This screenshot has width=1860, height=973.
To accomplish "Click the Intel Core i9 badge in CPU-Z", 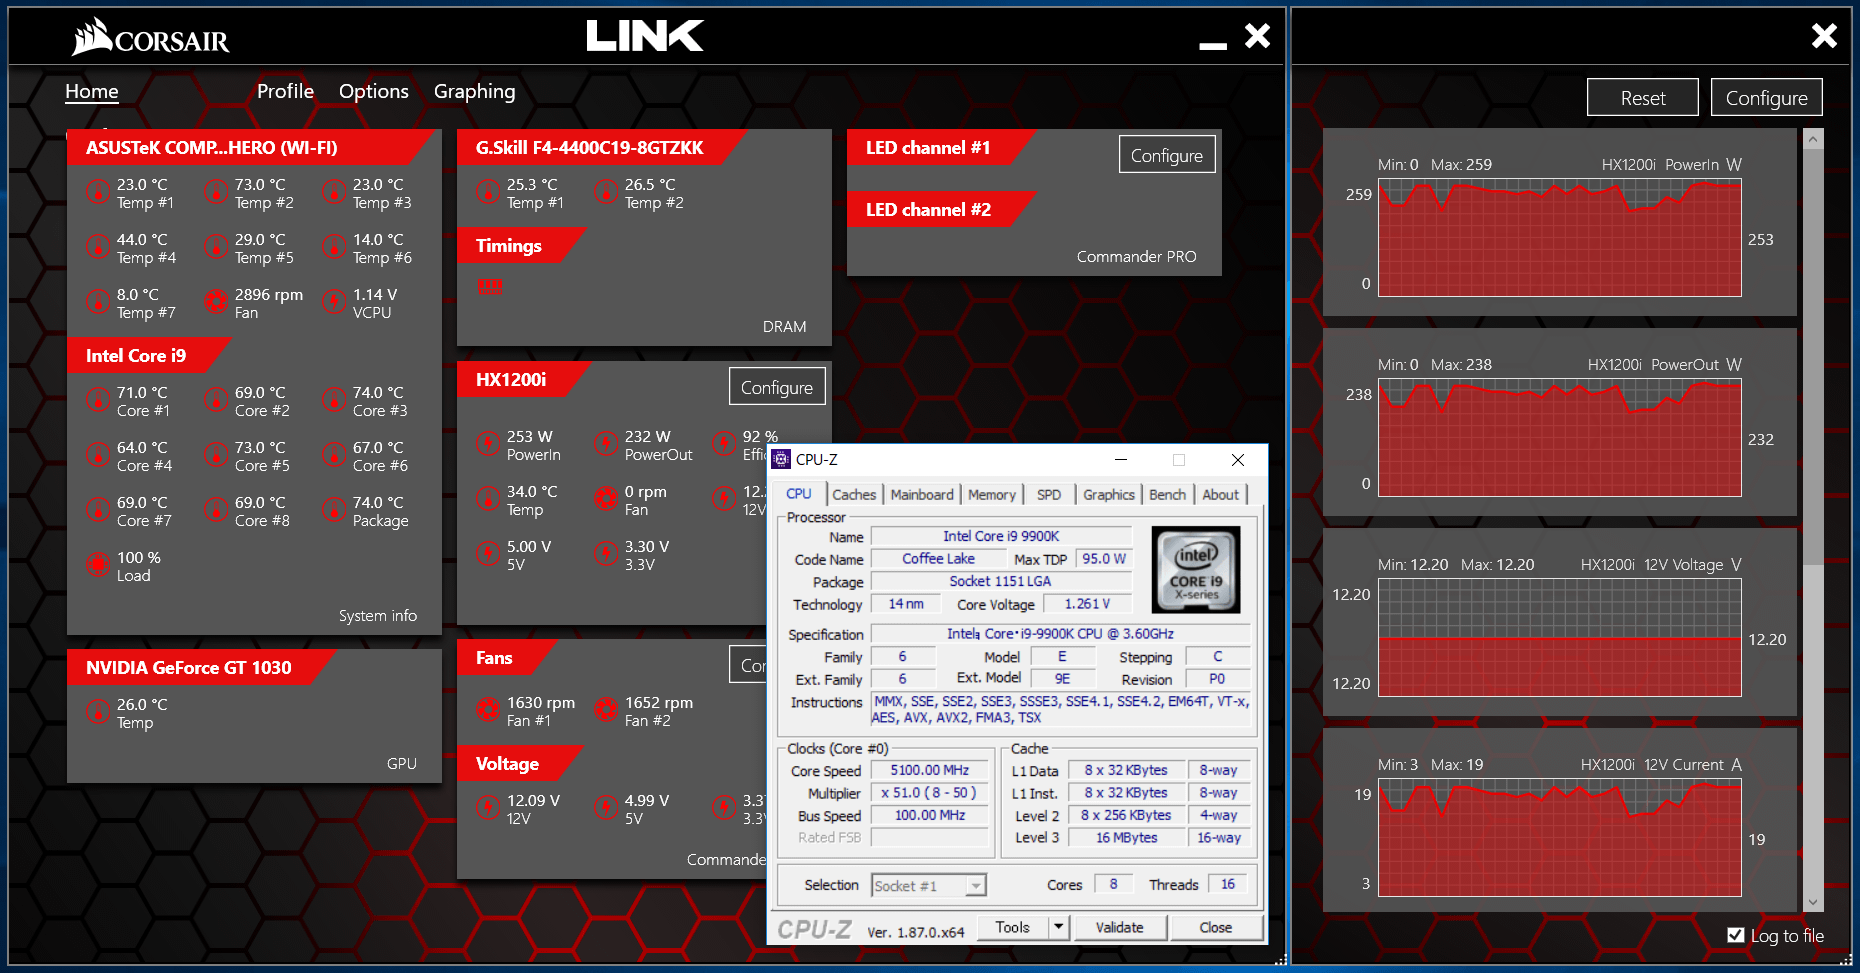I will click(1196, 569).
